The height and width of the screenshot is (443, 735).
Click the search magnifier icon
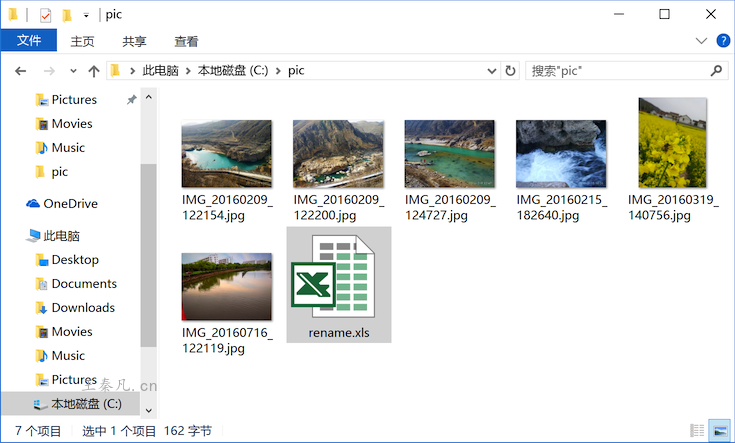[x=716, y=71]
